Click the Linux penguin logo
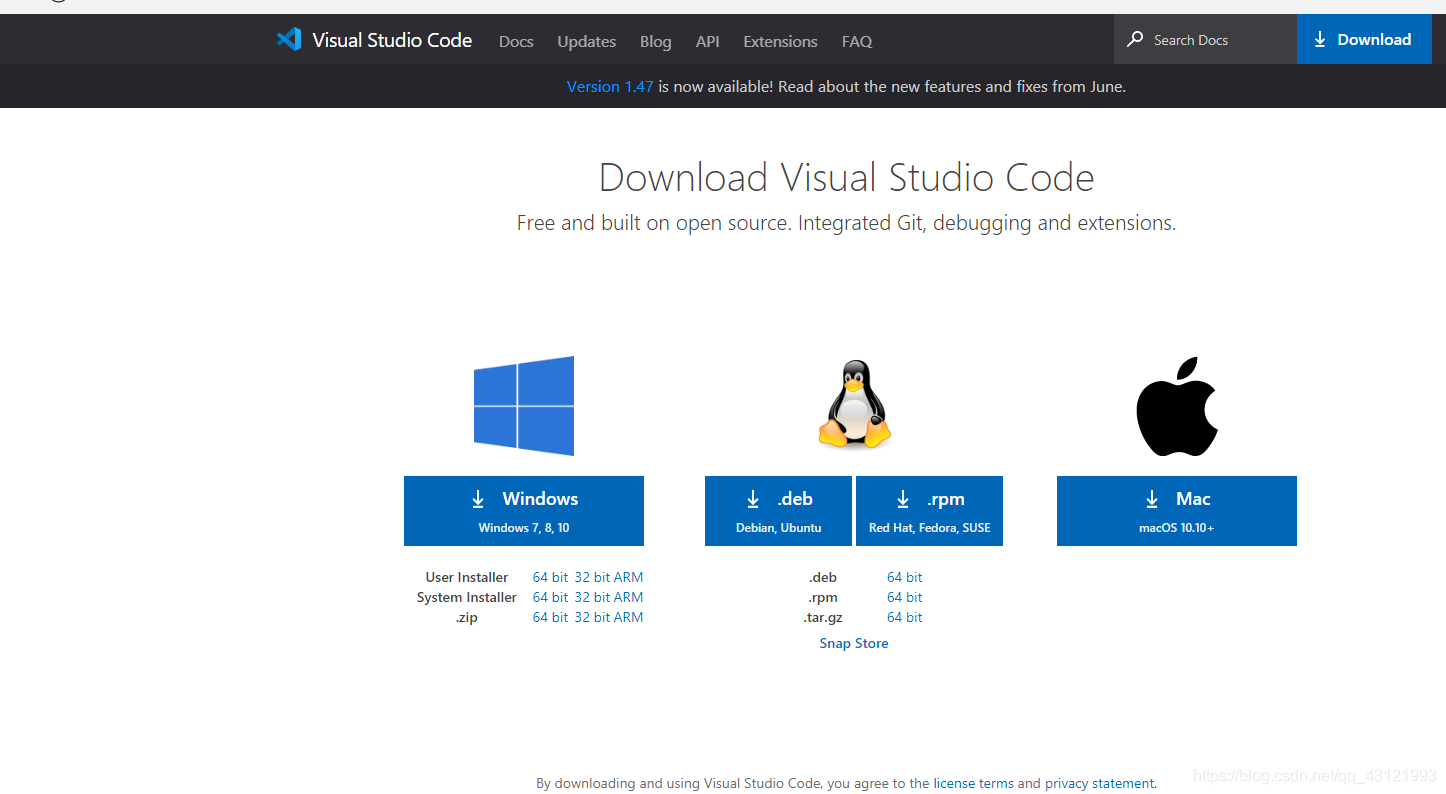 [x=854, y=403]
